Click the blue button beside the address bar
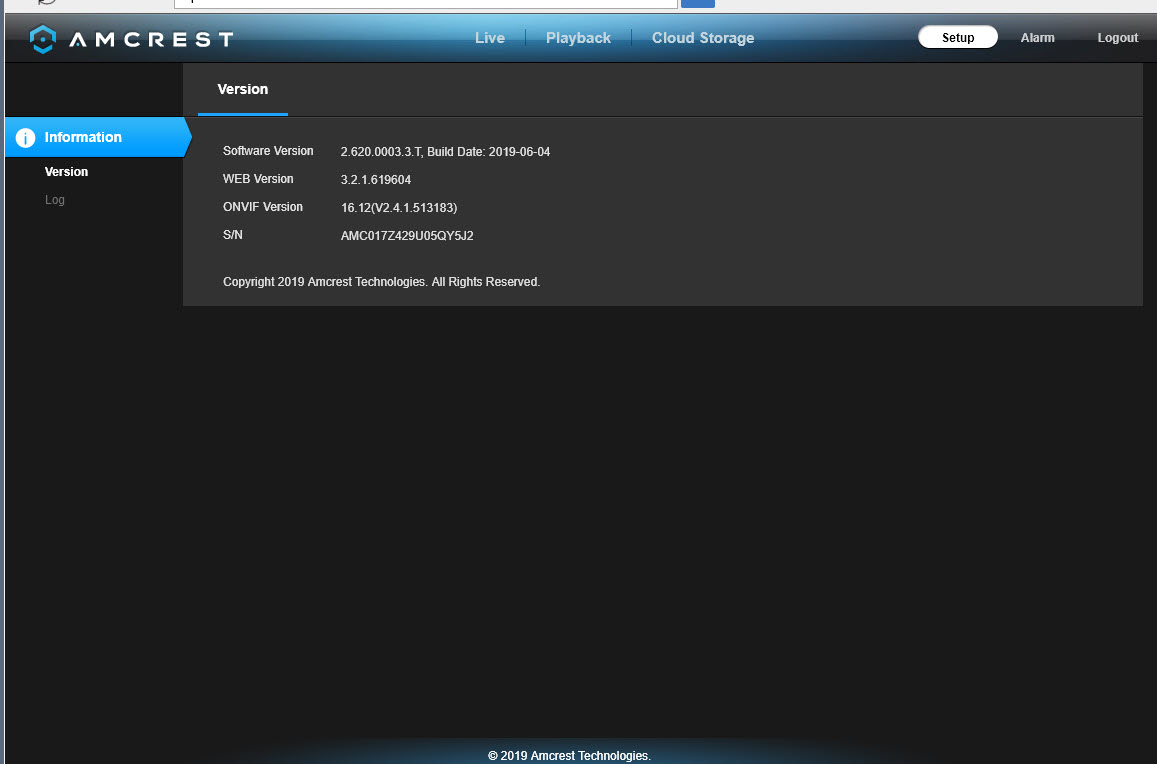 697,4
